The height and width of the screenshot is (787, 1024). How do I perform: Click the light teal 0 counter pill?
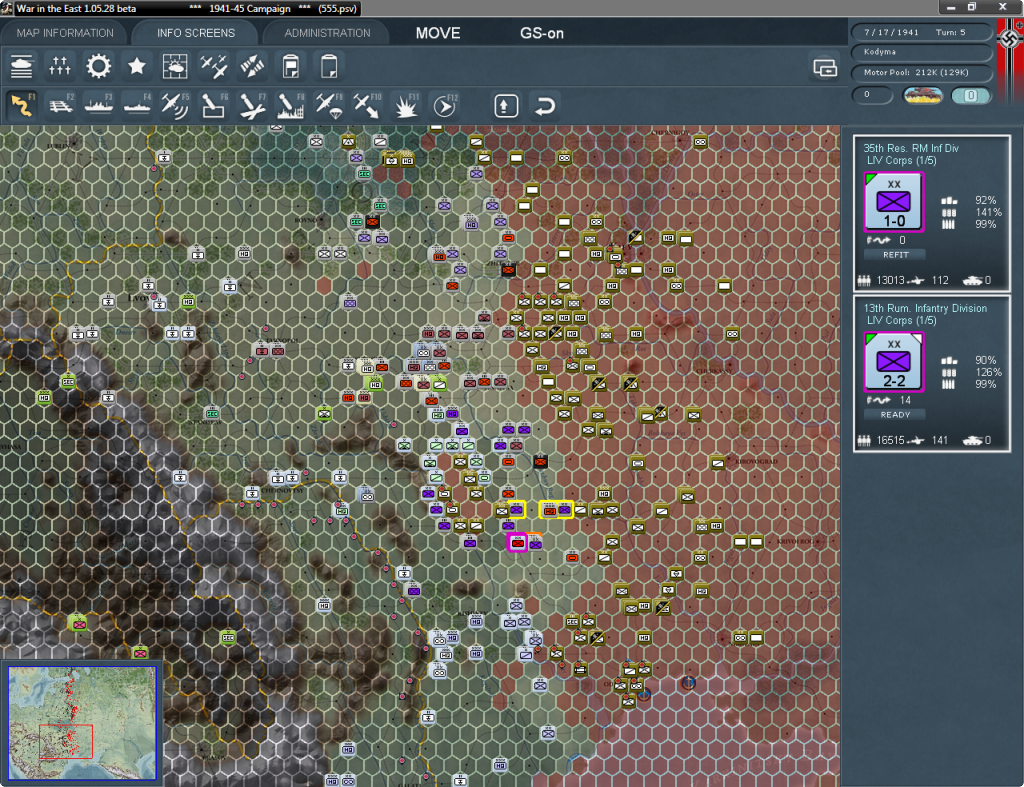coord(970,95)
